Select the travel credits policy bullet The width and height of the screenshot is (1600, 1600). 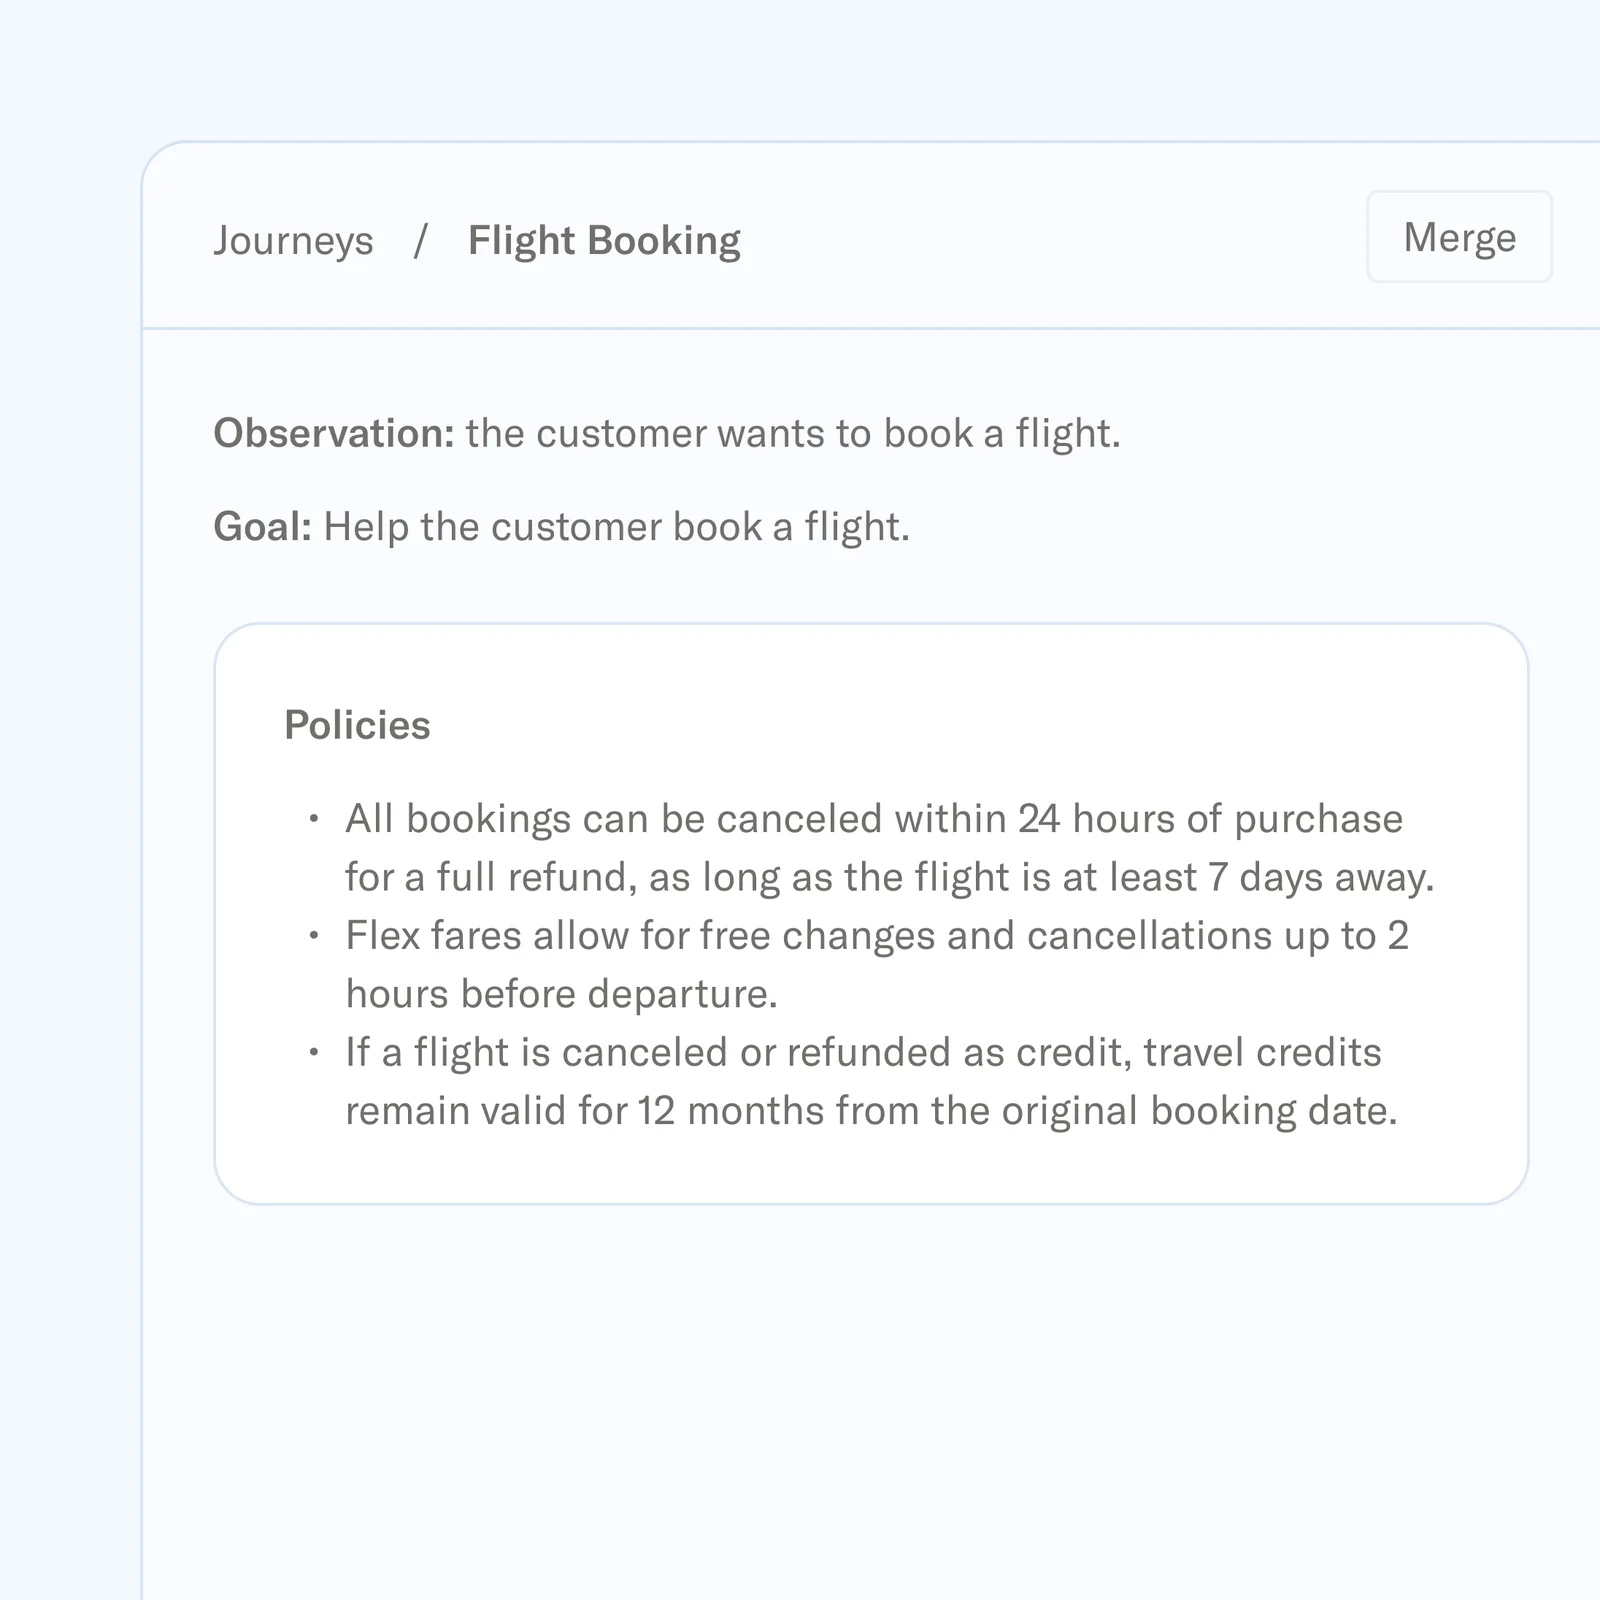click(872, 1080)
